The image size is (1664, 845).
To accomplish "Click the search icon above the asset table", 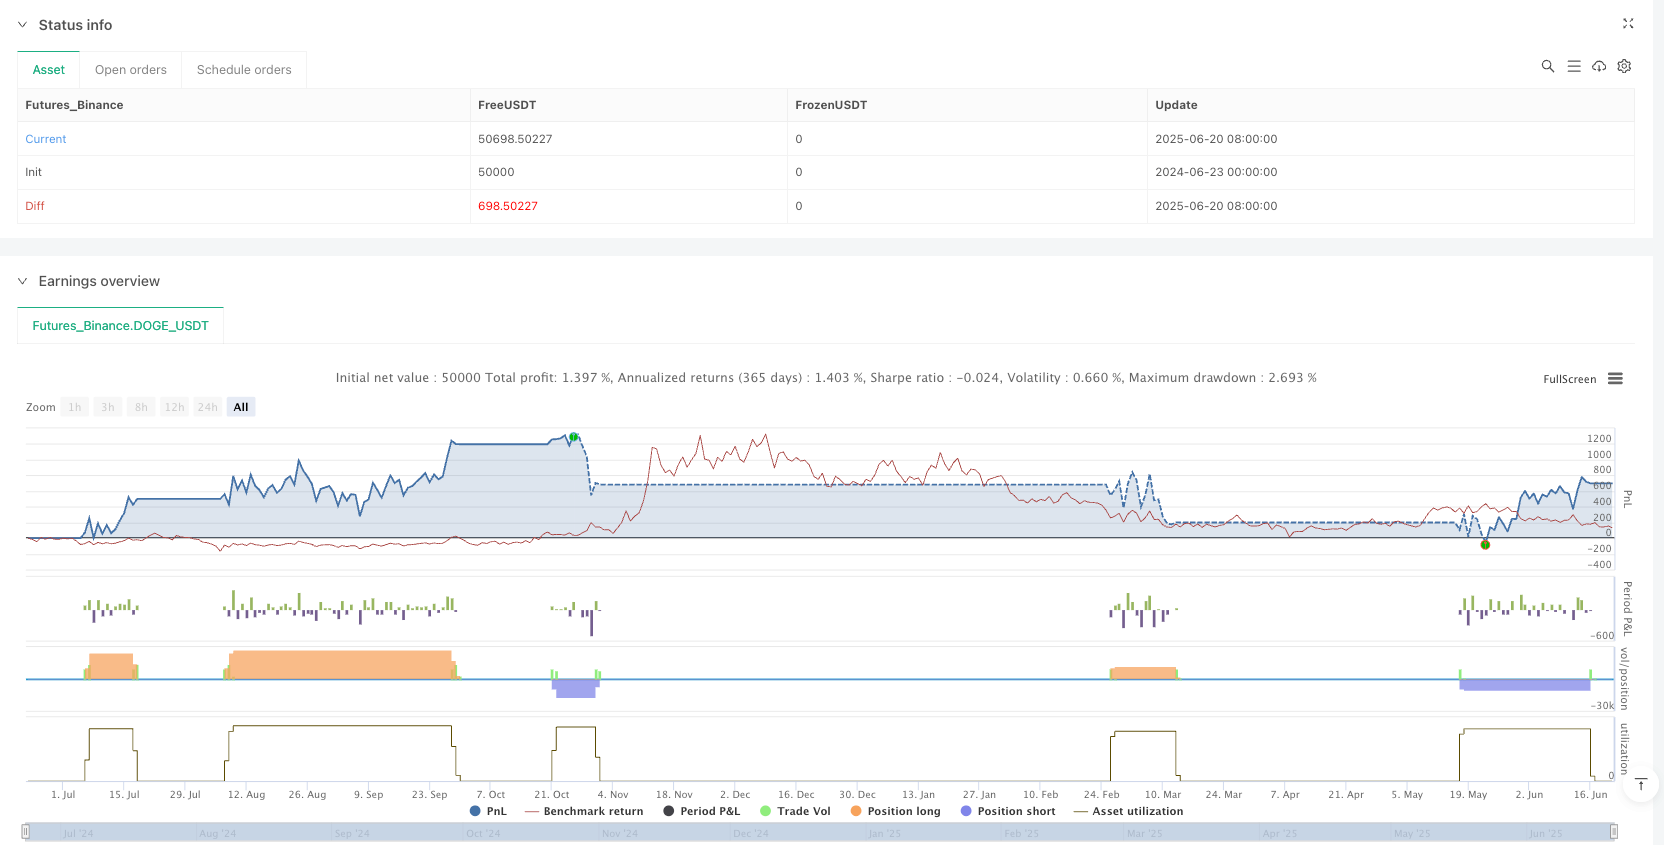I will [1547, 66].
